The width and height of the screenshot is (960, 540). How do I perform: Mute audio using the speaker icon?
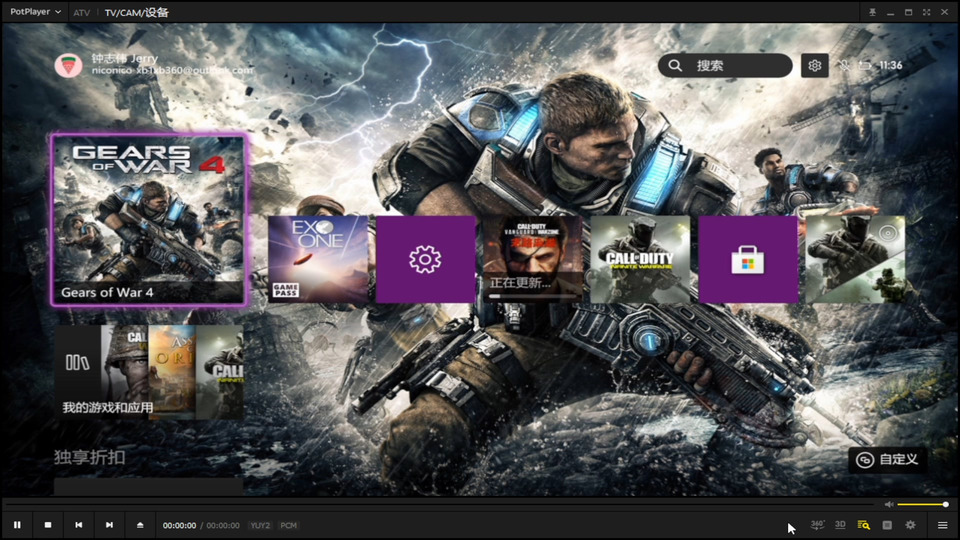(x=889, y=504)
